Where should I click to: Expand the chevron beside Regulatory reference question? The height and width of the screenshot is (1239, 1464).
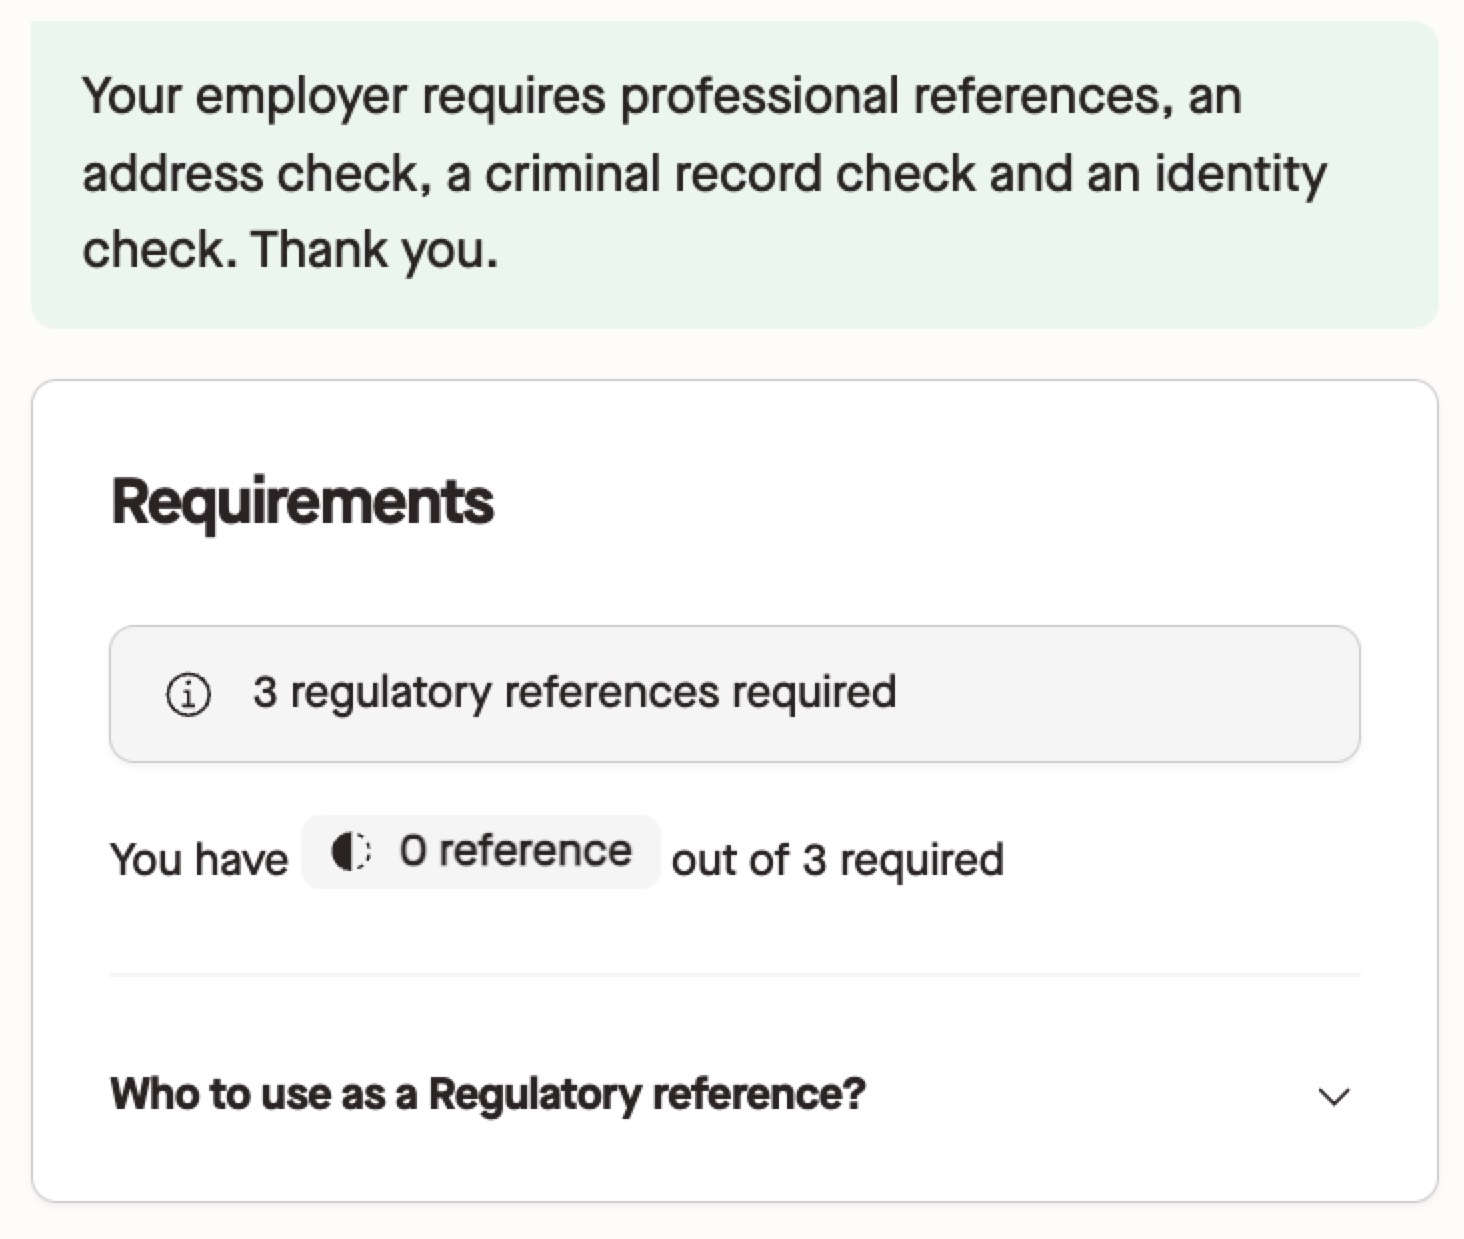1334,1097
